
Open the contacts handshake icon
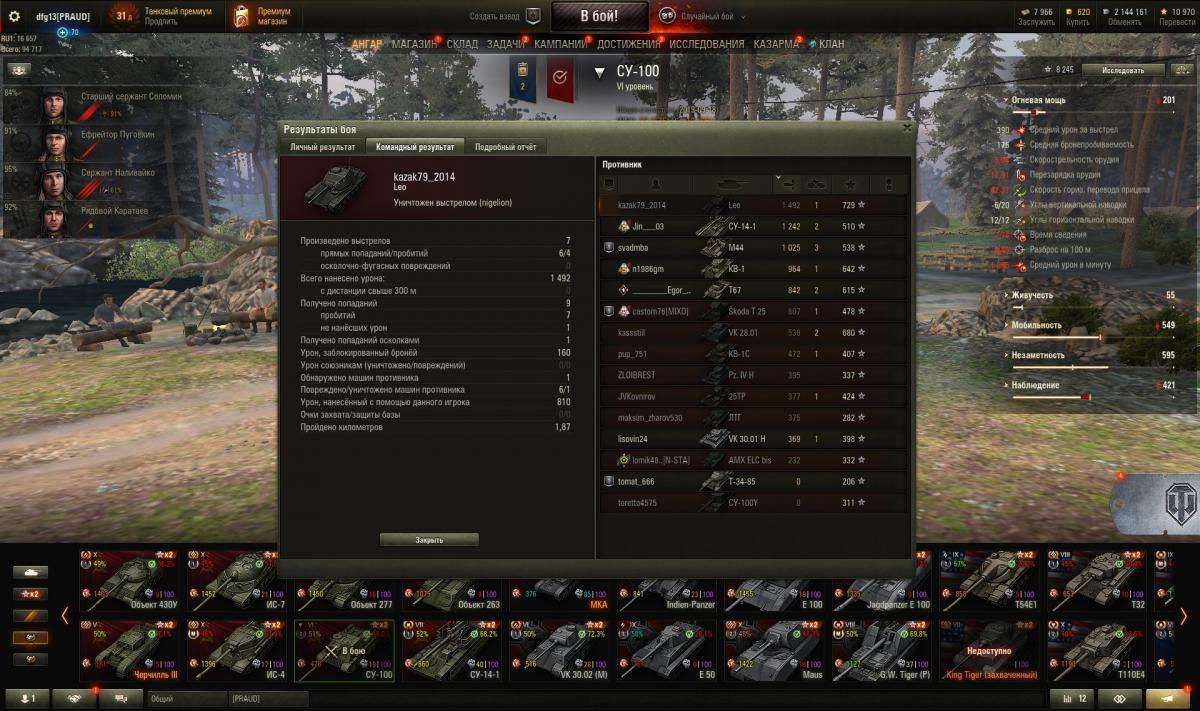[x=74, y=698]
